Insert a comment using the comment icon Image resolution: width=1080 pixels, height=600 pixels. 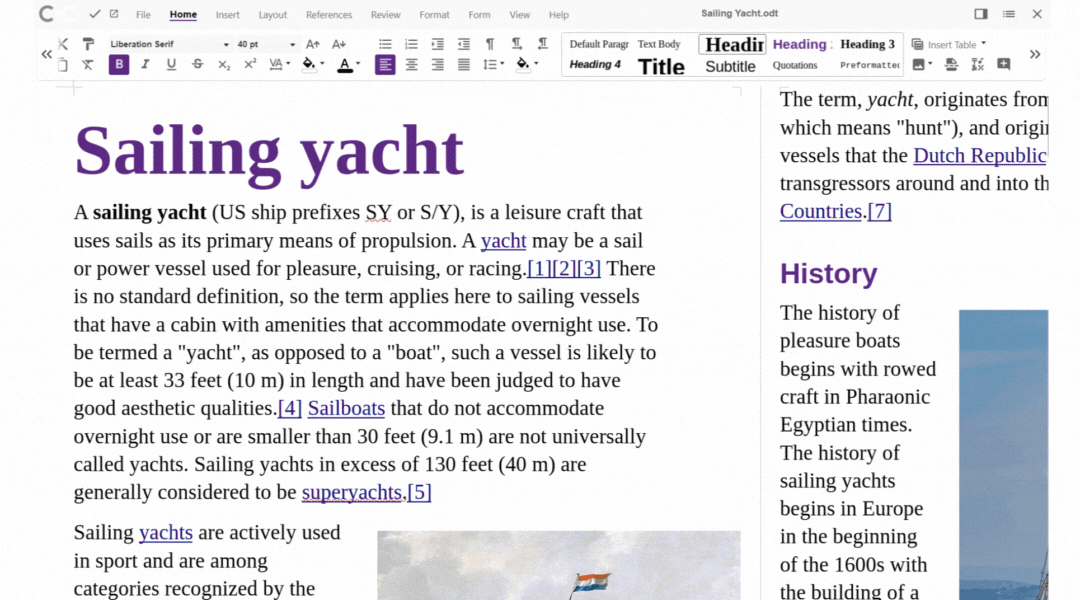click(1003, 64)
